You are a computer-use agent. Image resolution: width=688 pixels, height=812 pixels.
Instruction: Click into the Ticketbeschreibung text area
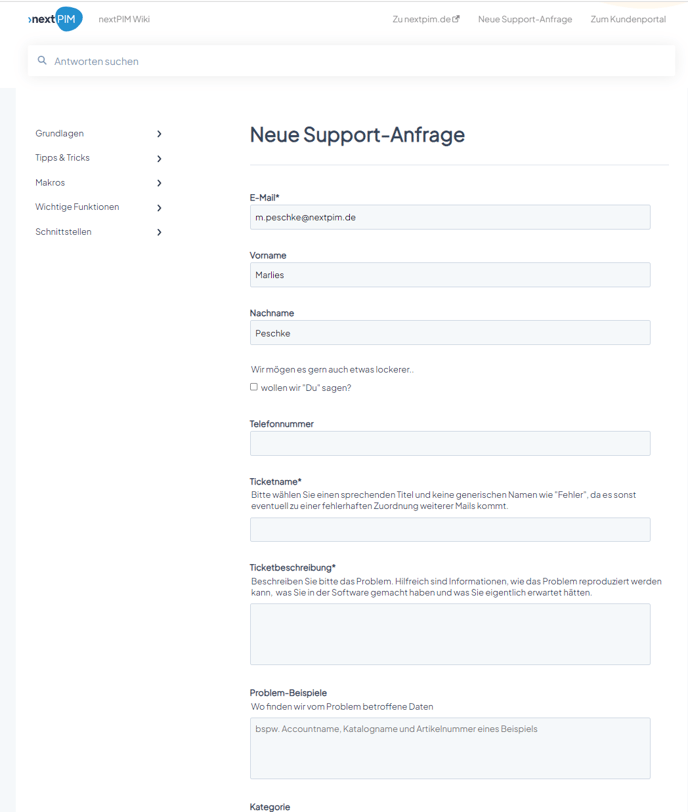click(x=450, y=634)
